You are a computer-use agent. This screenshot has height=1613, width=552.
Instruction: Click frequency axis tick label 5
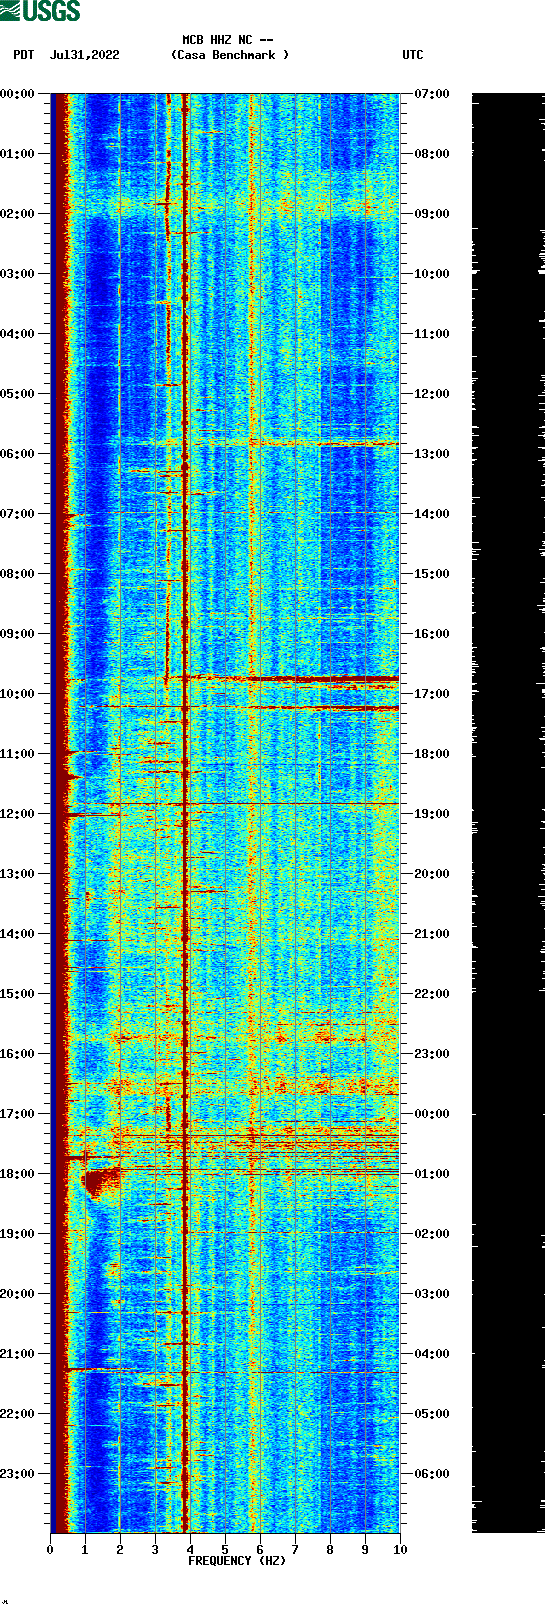pos(225,1550)
